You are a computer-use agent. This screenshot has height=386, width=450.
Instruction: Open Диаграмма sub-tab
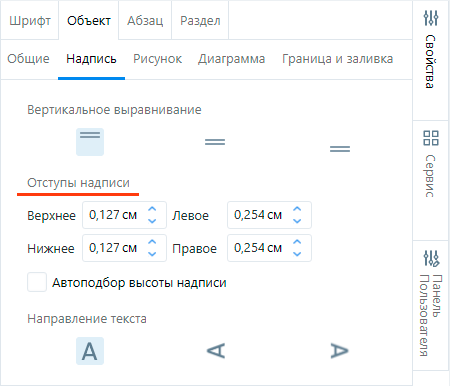[232, 59]
